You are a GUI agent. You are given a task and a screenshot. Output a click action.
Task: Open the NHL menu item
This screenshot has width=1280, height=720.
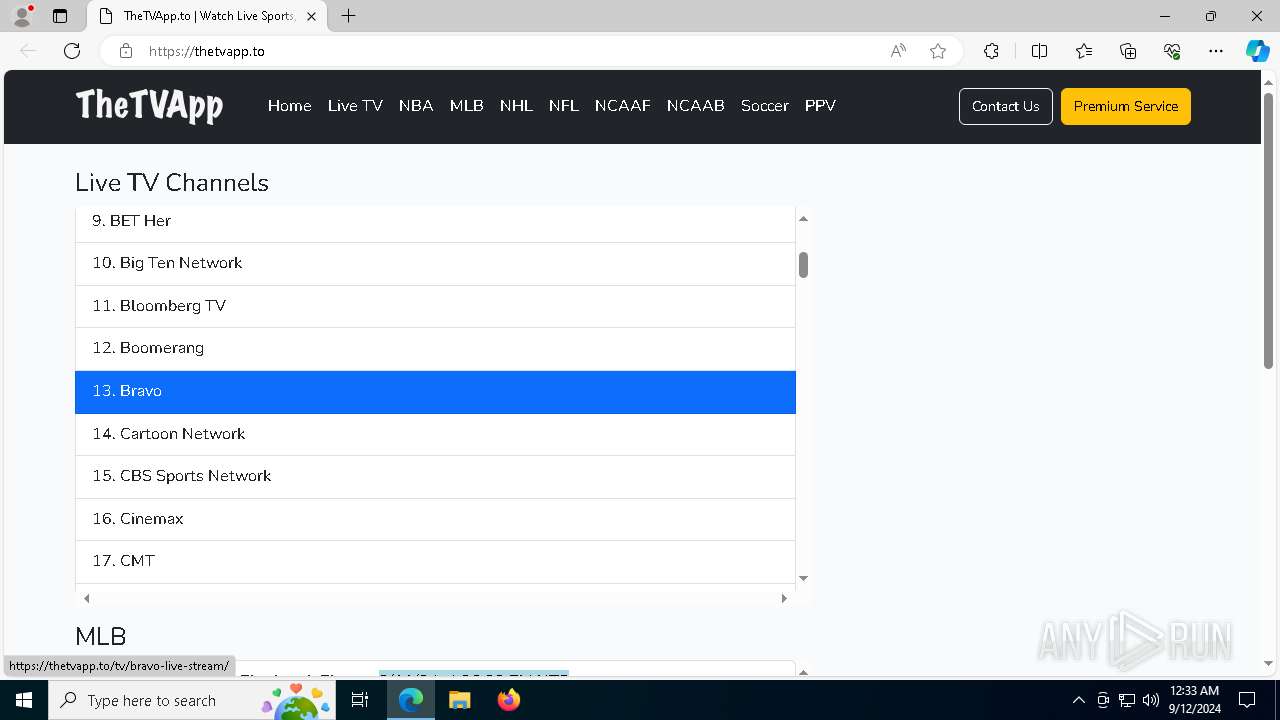(516, 106)
